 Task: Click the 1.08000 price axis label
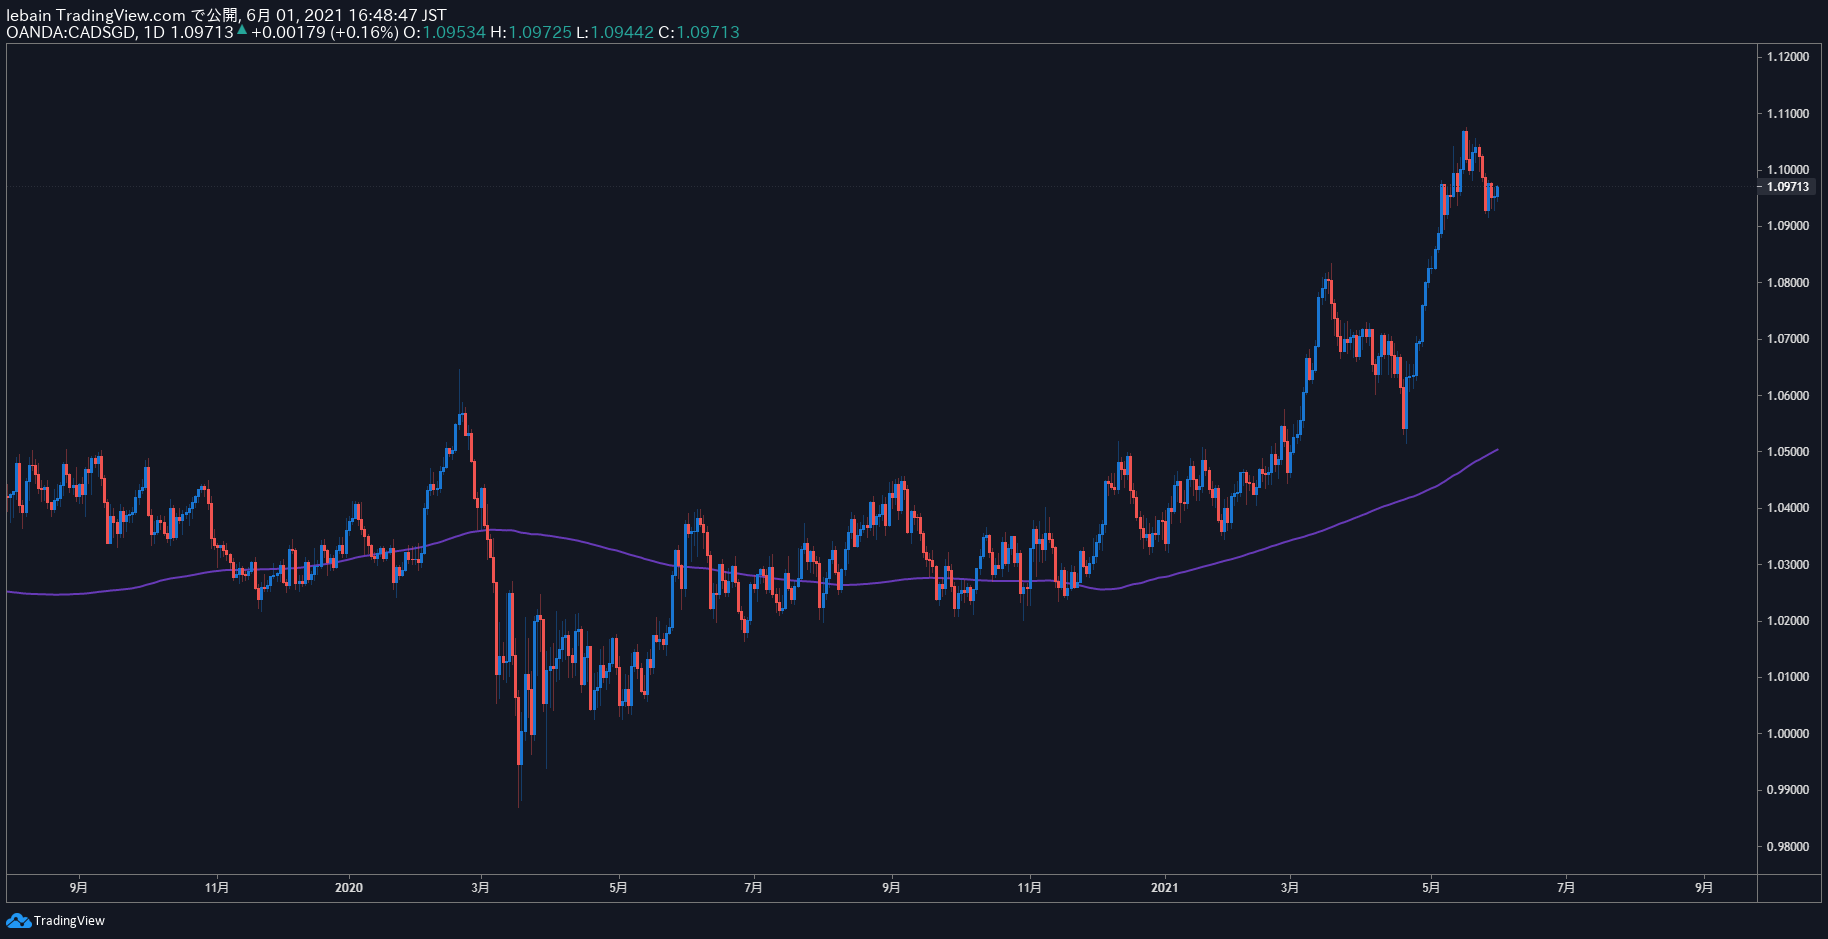[1788, 283]
